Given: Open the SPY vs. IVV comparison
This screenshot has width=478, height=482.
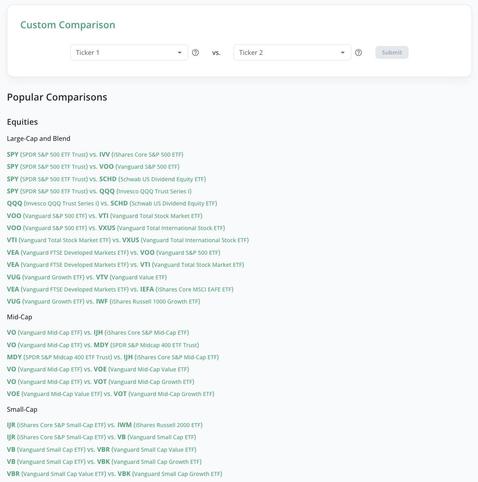Looking at the screenshot, I should pyautogui.click(x=95, y=155).
